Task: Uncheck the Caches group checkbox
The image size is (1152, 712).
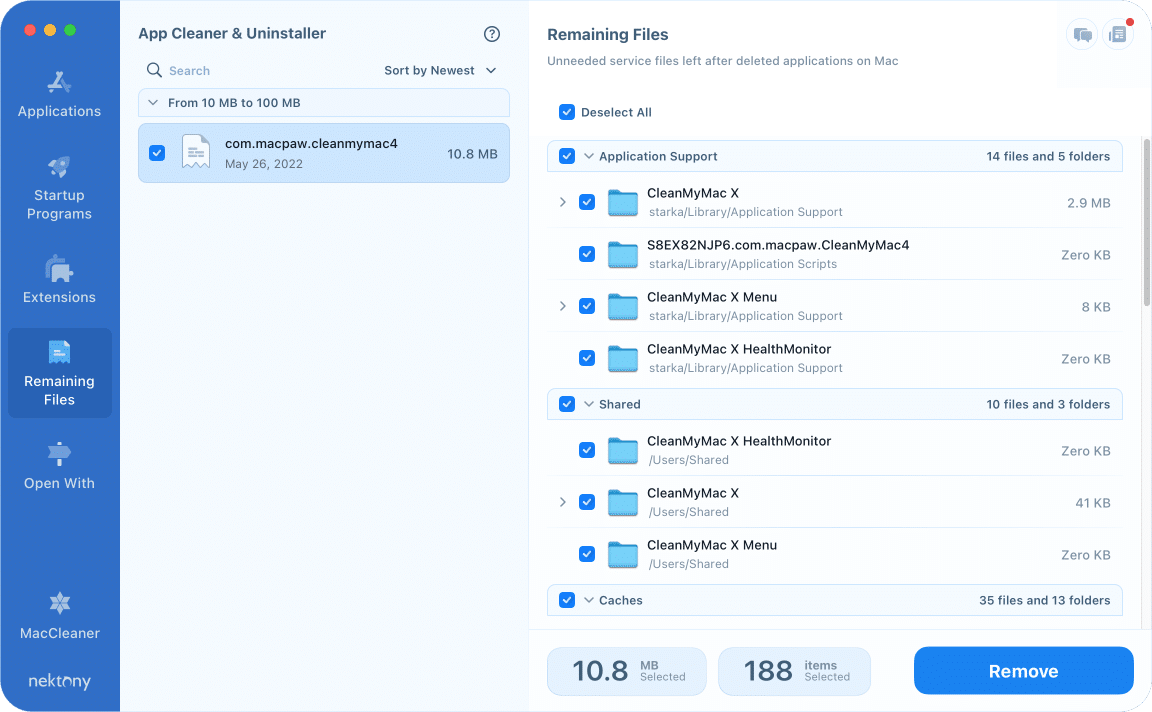Action: pyautogui.click(x=567, y=600)
